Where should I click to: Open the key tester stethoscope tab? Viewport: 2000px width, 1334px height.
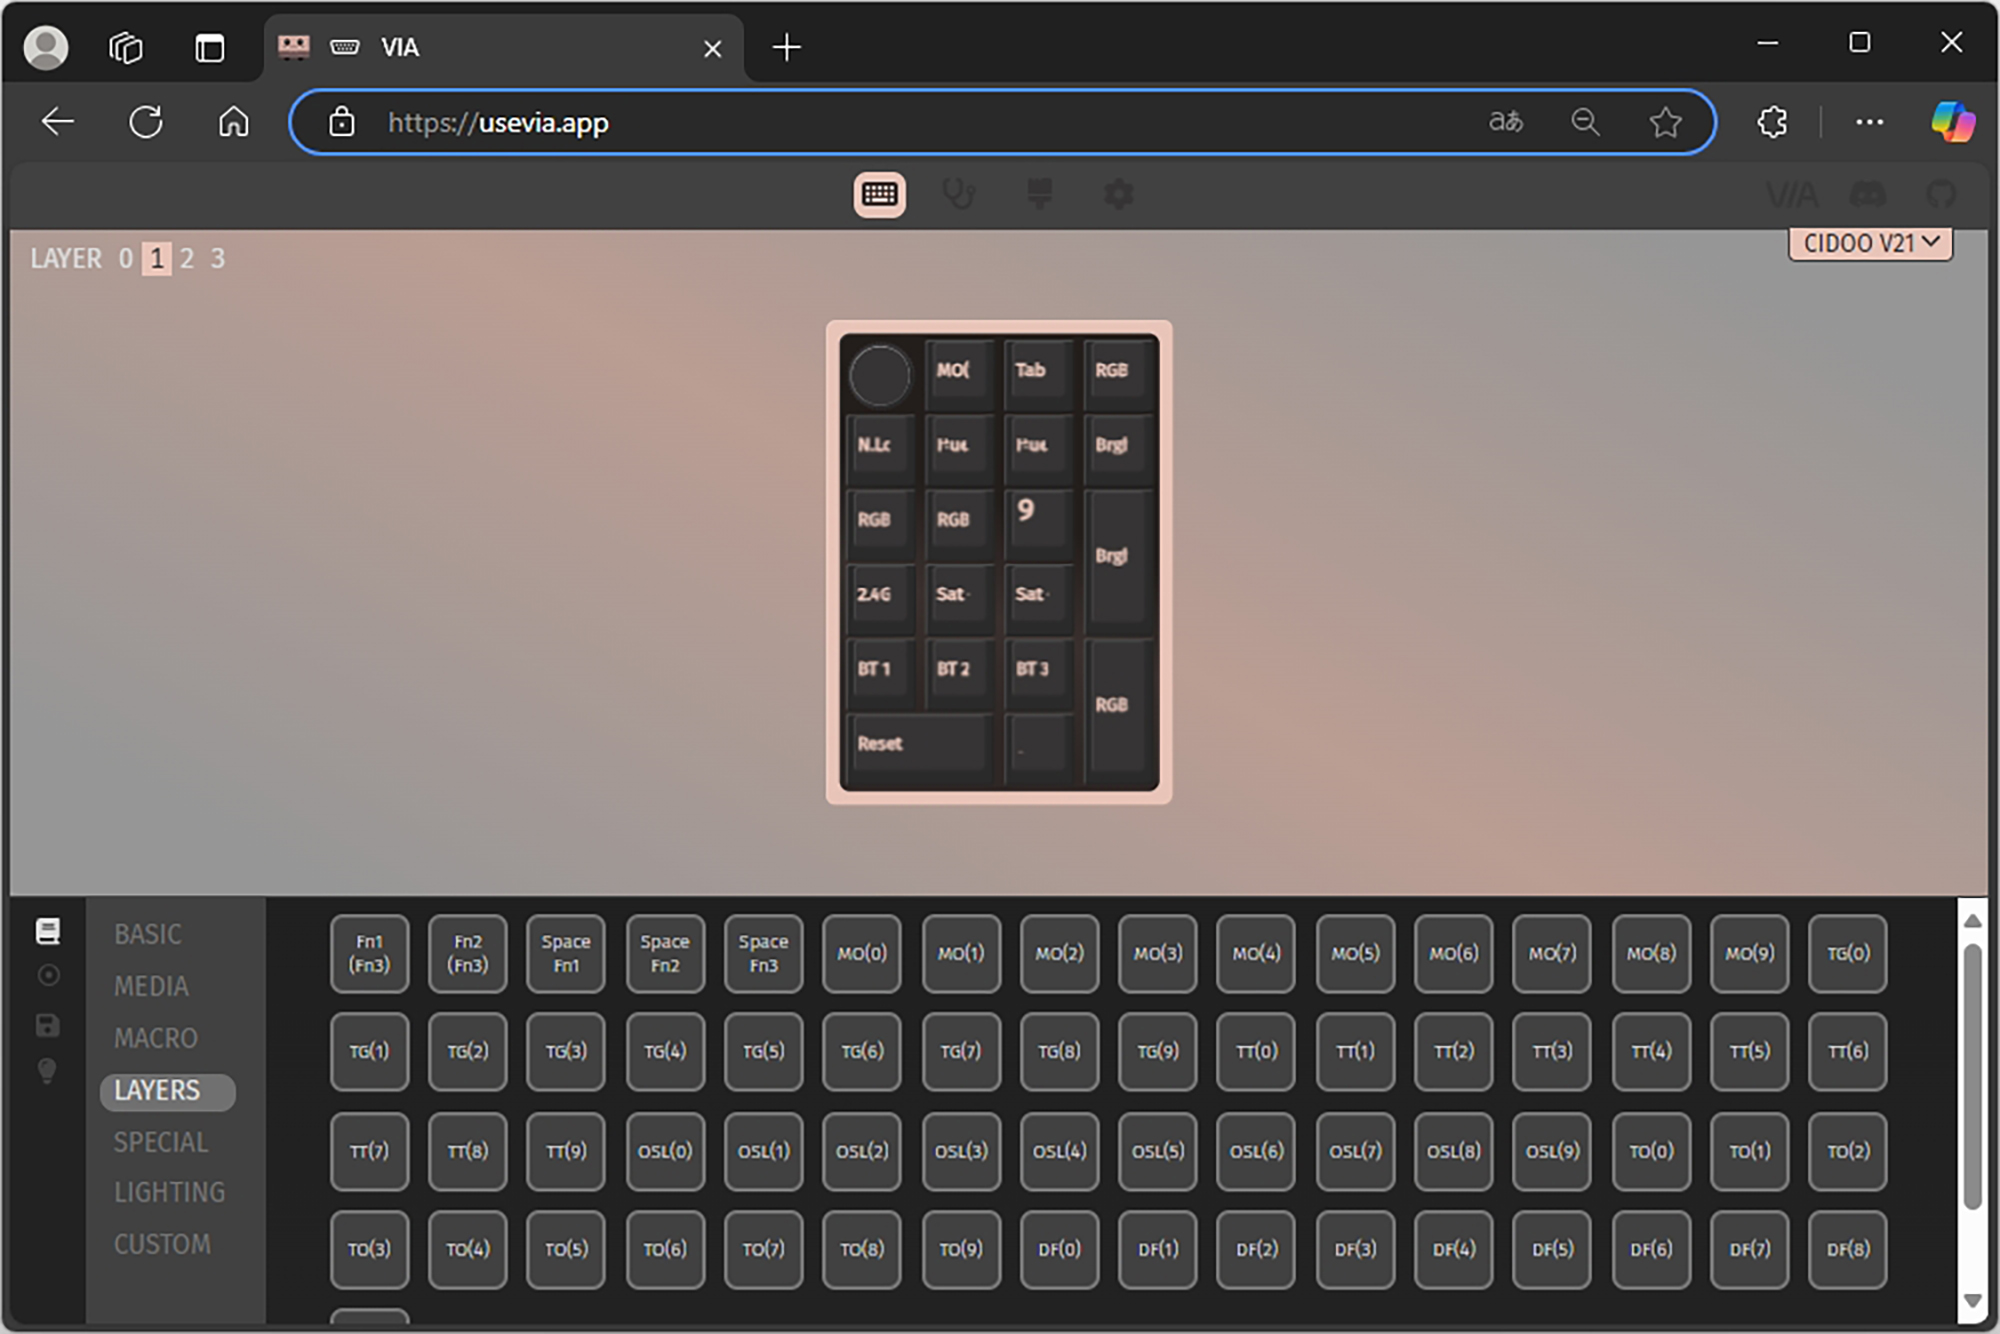tap(959, 194)
